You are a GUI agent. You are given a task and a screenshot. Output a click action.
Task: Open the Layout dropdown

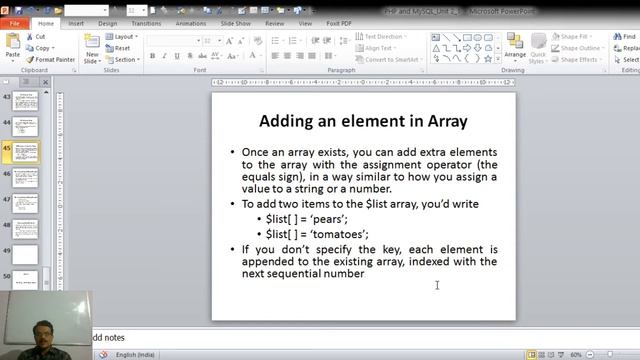(122, 37)
